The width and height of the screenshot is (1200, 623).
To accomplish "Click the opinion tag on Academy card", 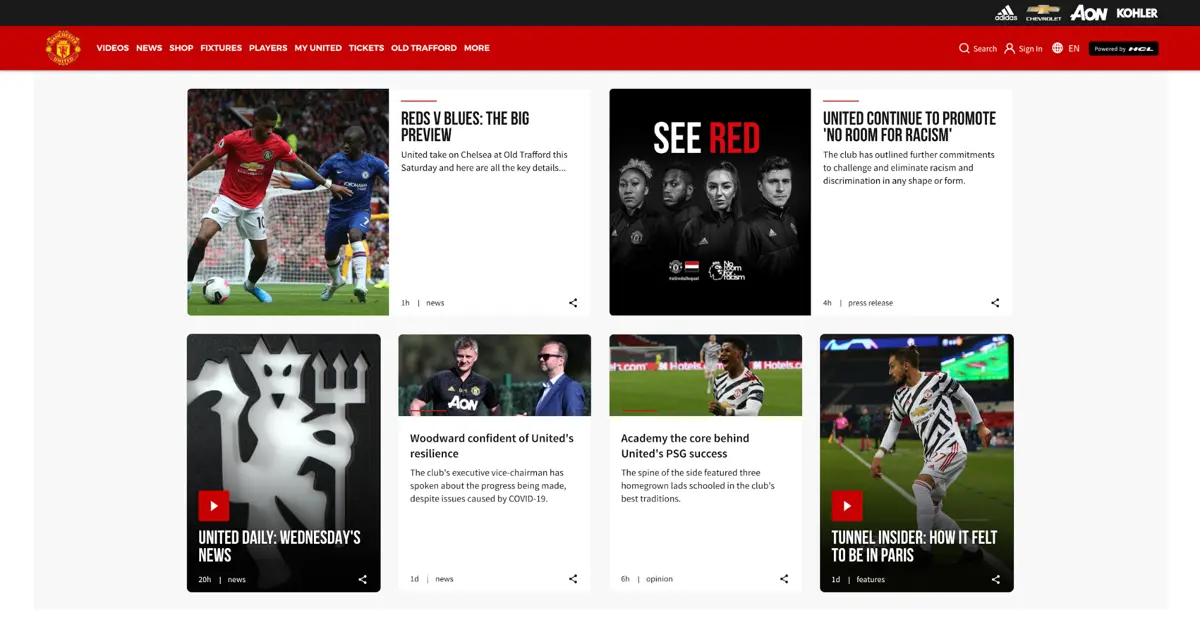I will tap(660, 579).
